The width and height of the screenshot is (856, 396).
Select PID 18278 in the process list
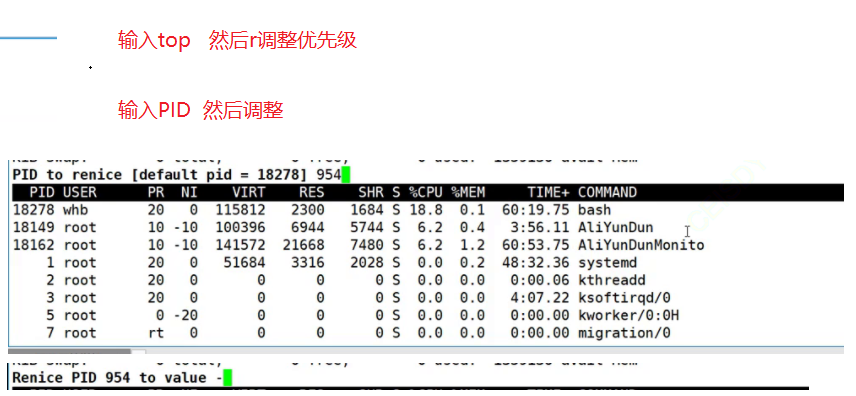[33, 210]
